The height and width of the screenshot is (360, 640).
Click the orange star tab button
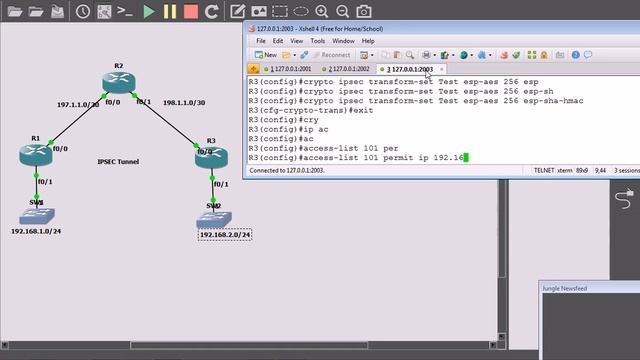click(x=253, y=69)
